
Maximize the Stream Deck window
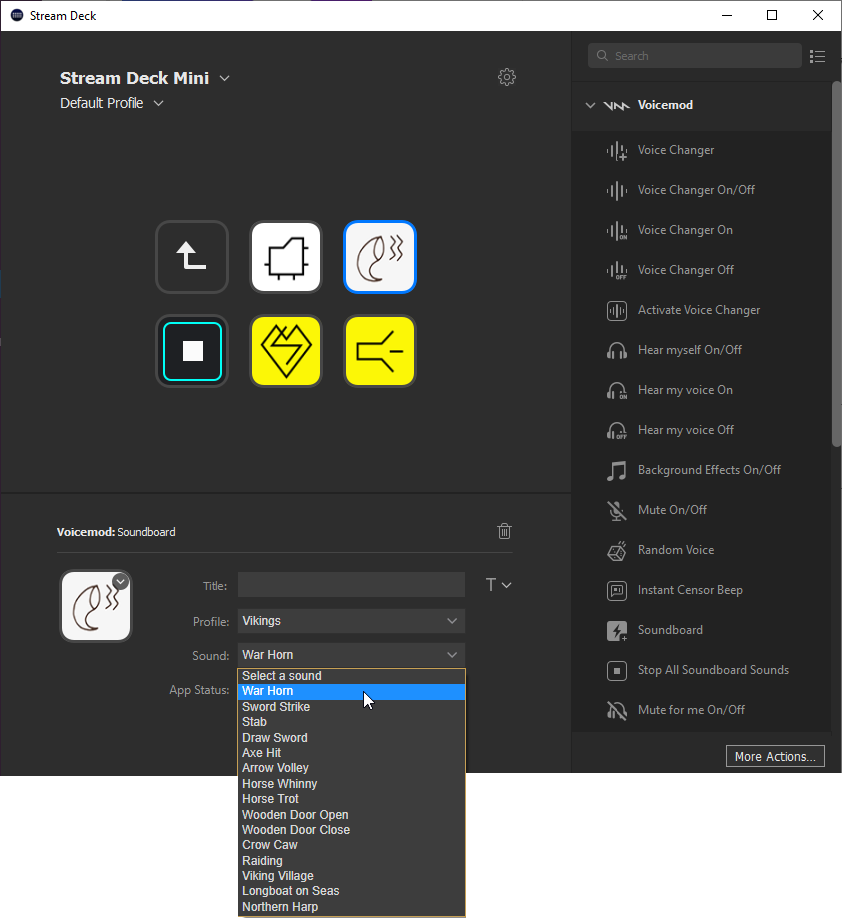coord(772,15)
